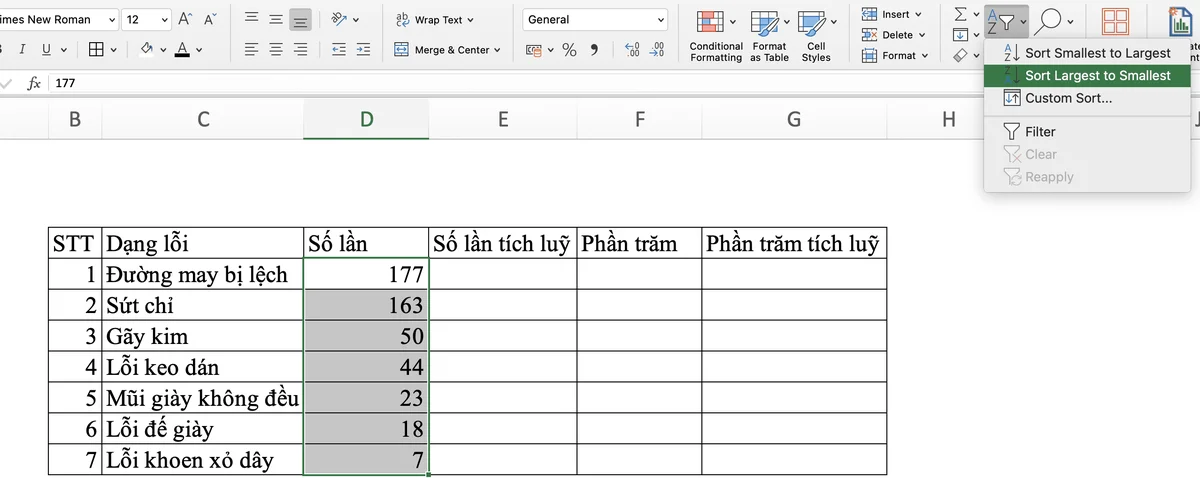Open the Wrap Text dropdown arrow

[470, 19]
